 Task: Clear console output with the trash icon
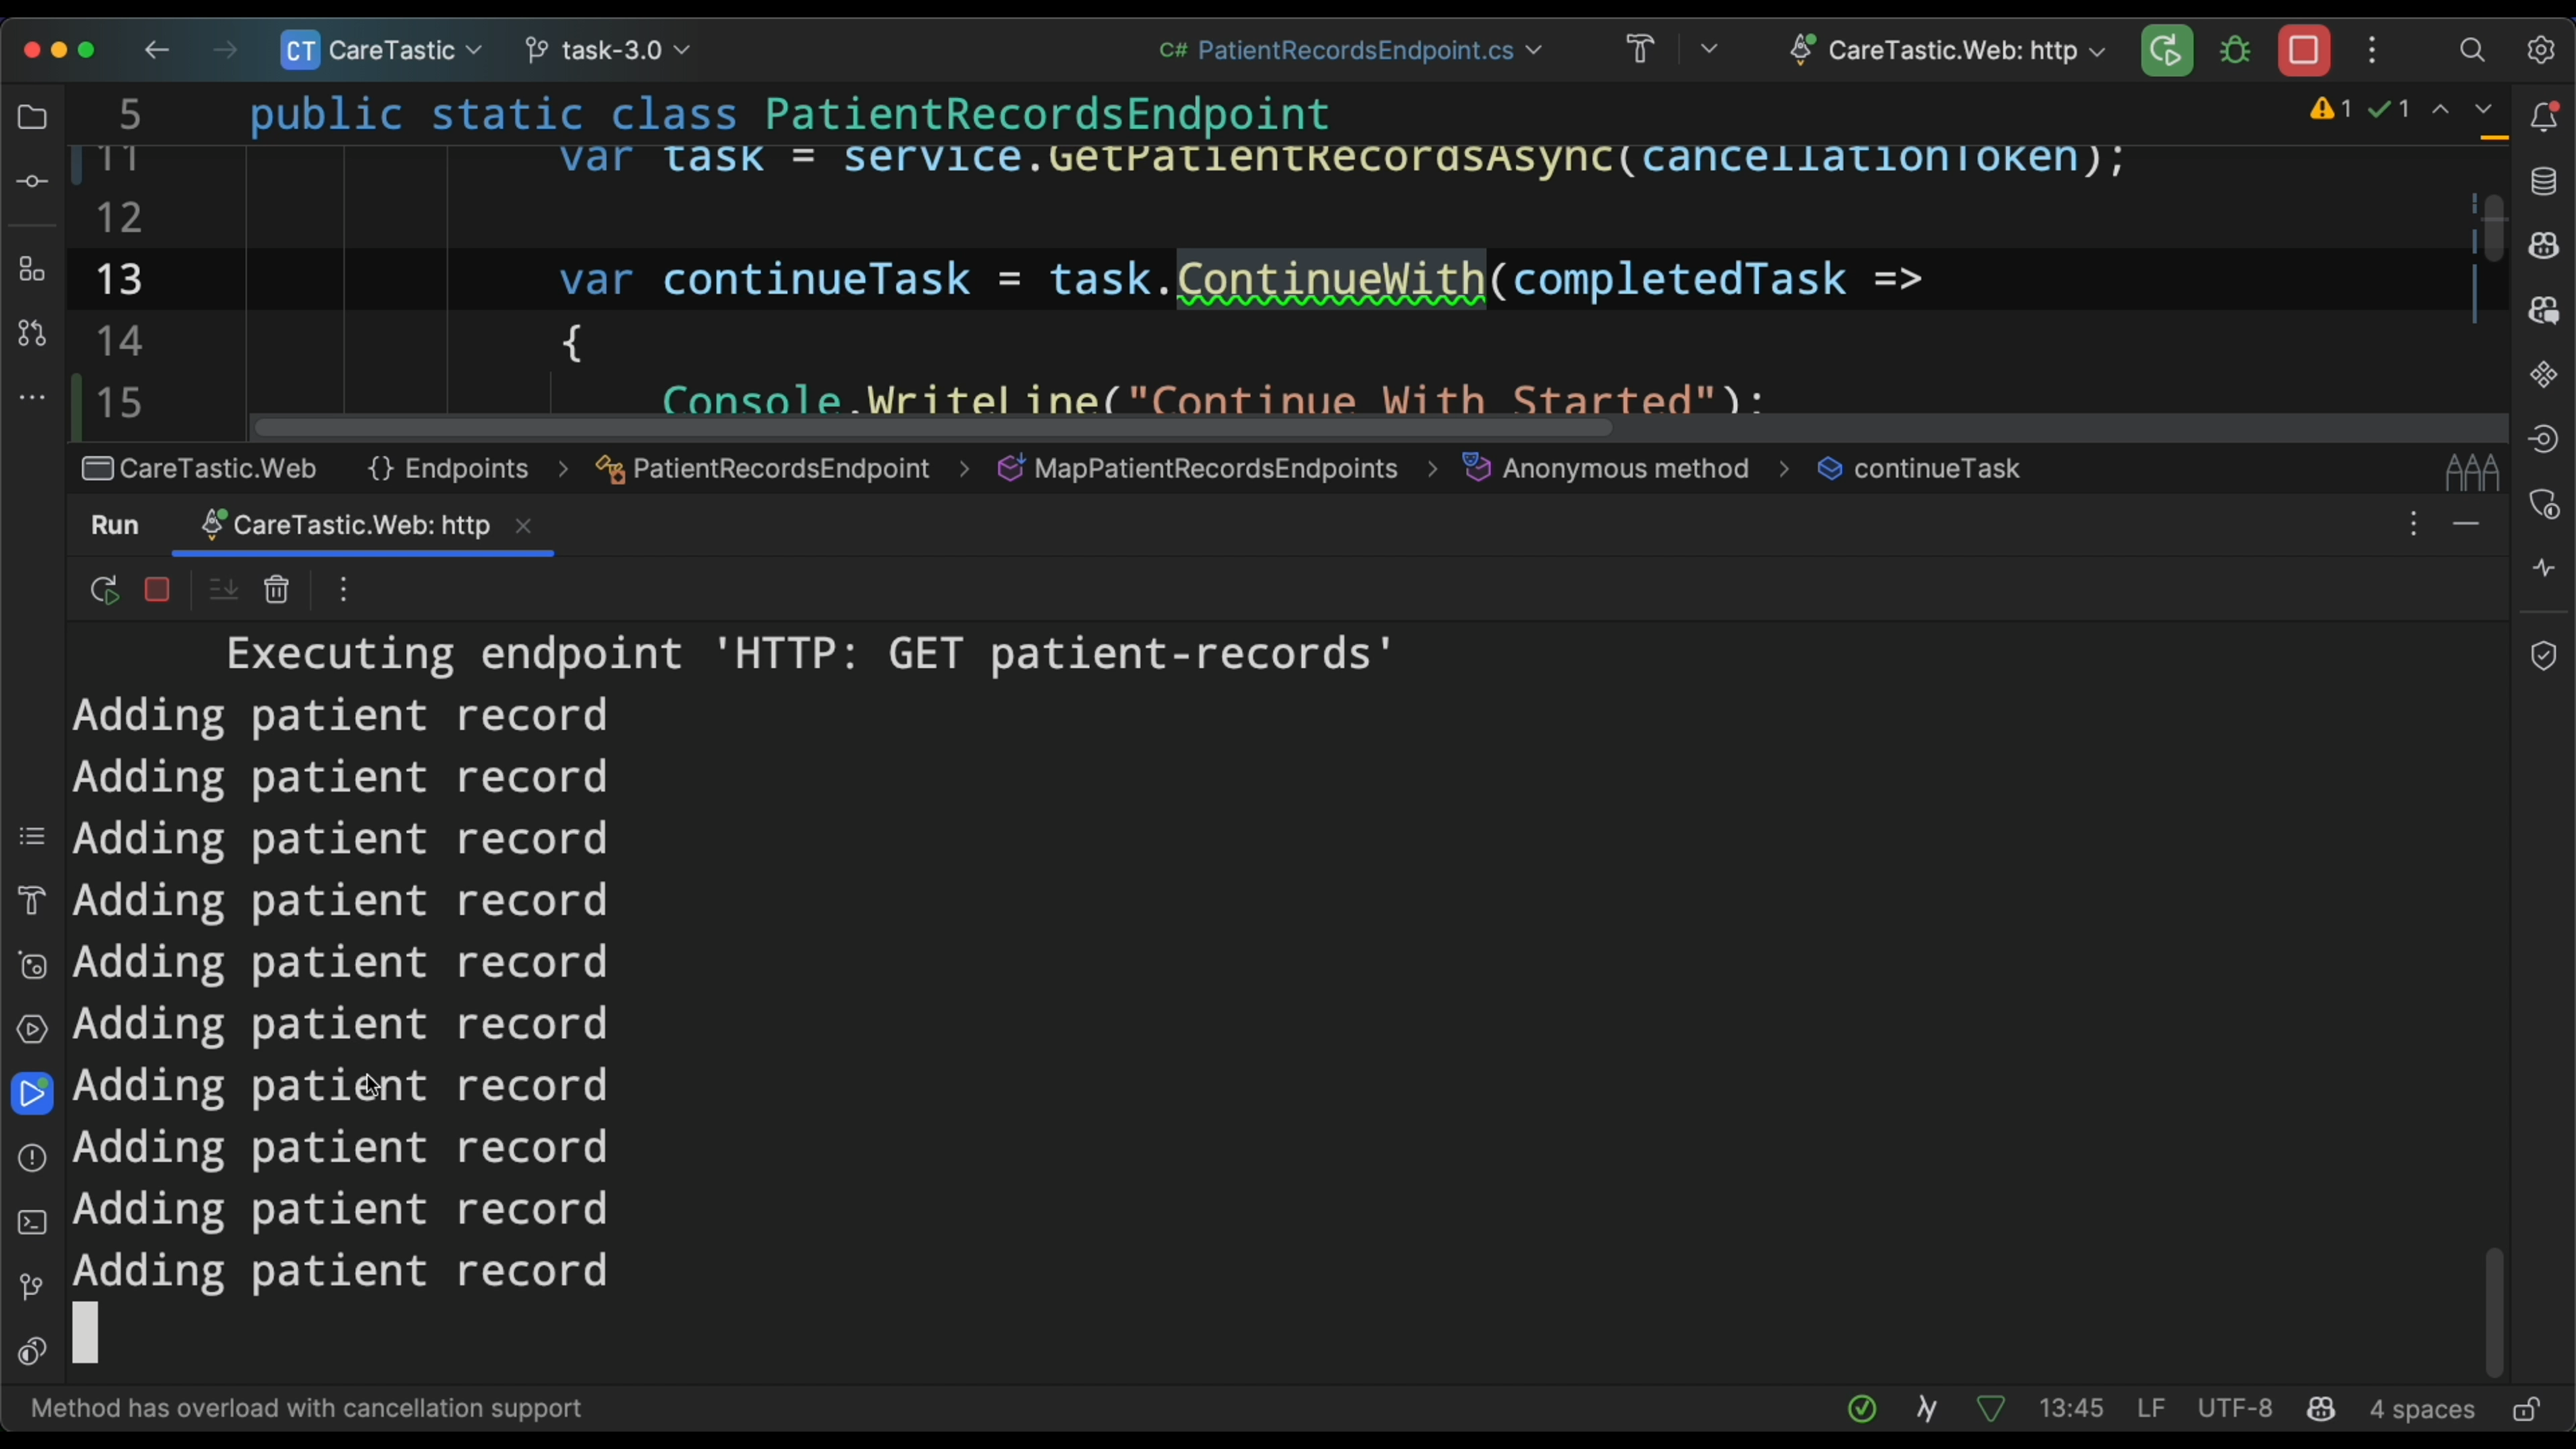pyautogui.click(x=277, y=590)
